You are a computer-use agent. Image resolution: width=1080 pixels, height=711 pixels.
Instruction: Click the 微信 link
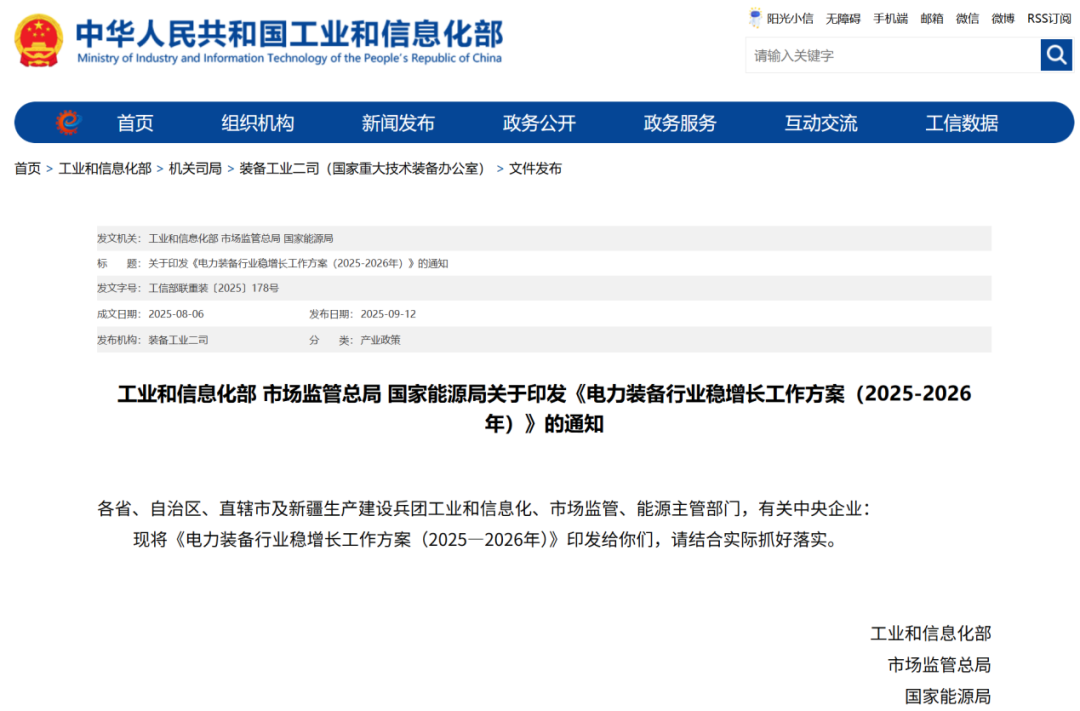(x=968, y=19)
